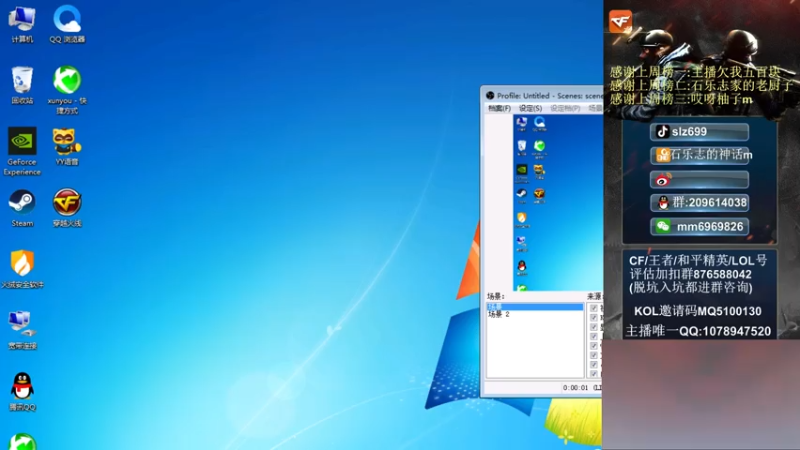This screenshot has width=800, height=450.
Task: Toggle the topmost checkbox in sources list
Action: 593,308
